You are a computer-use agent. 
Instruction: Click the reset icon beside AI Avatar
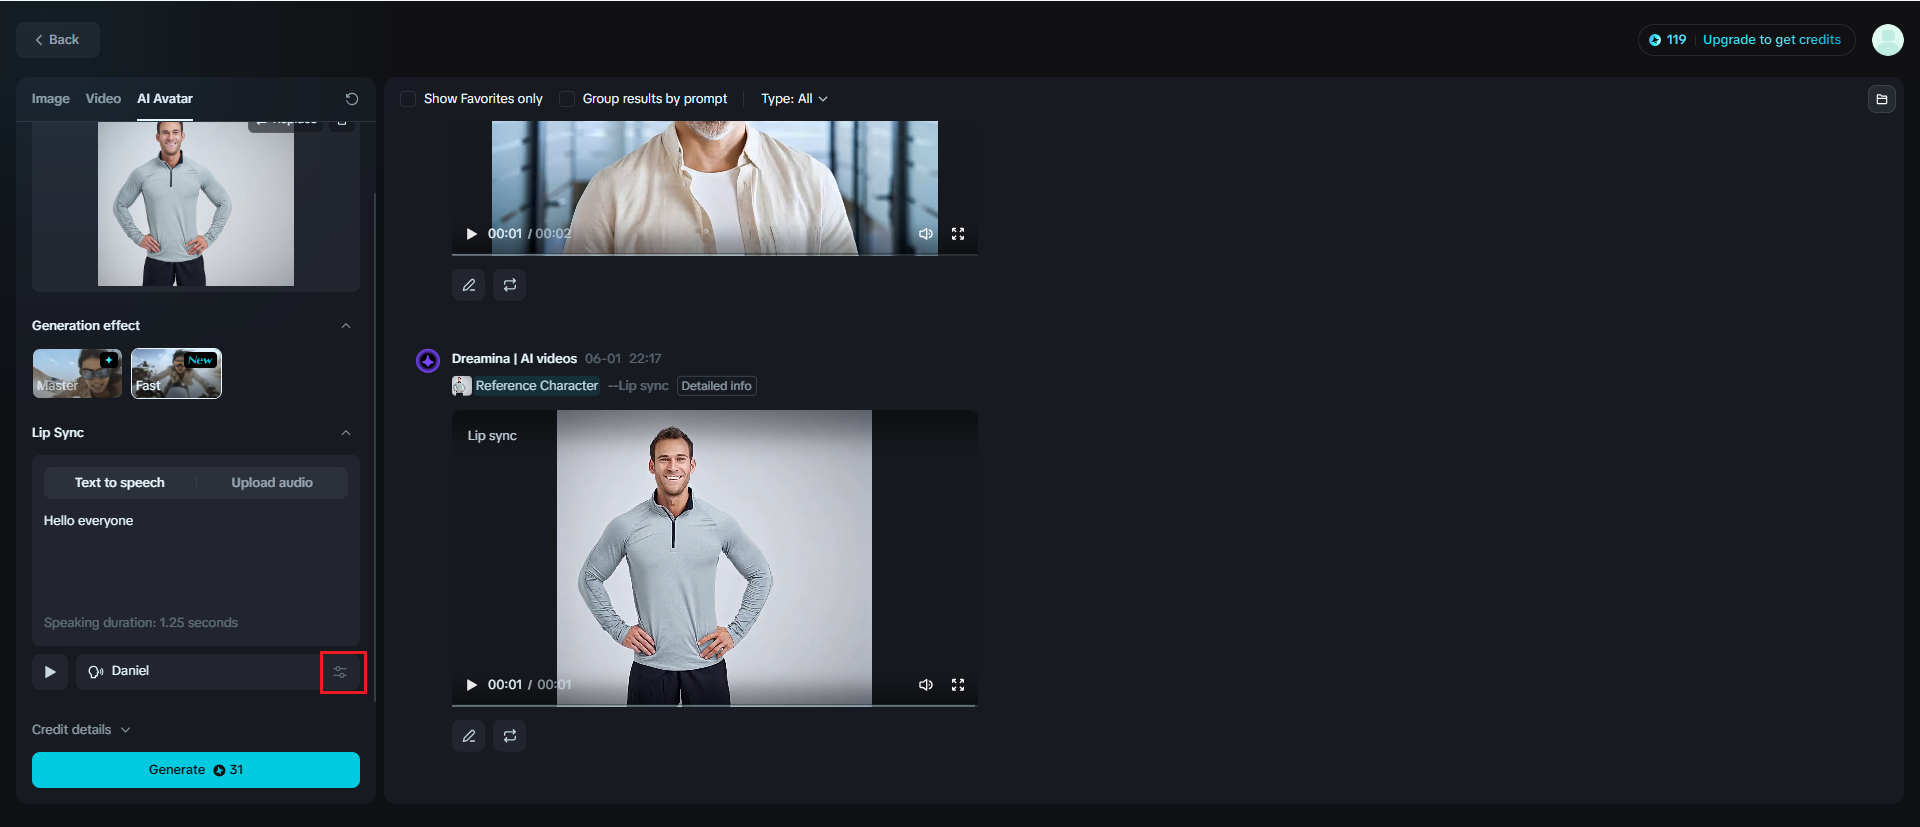coord(352,99)
